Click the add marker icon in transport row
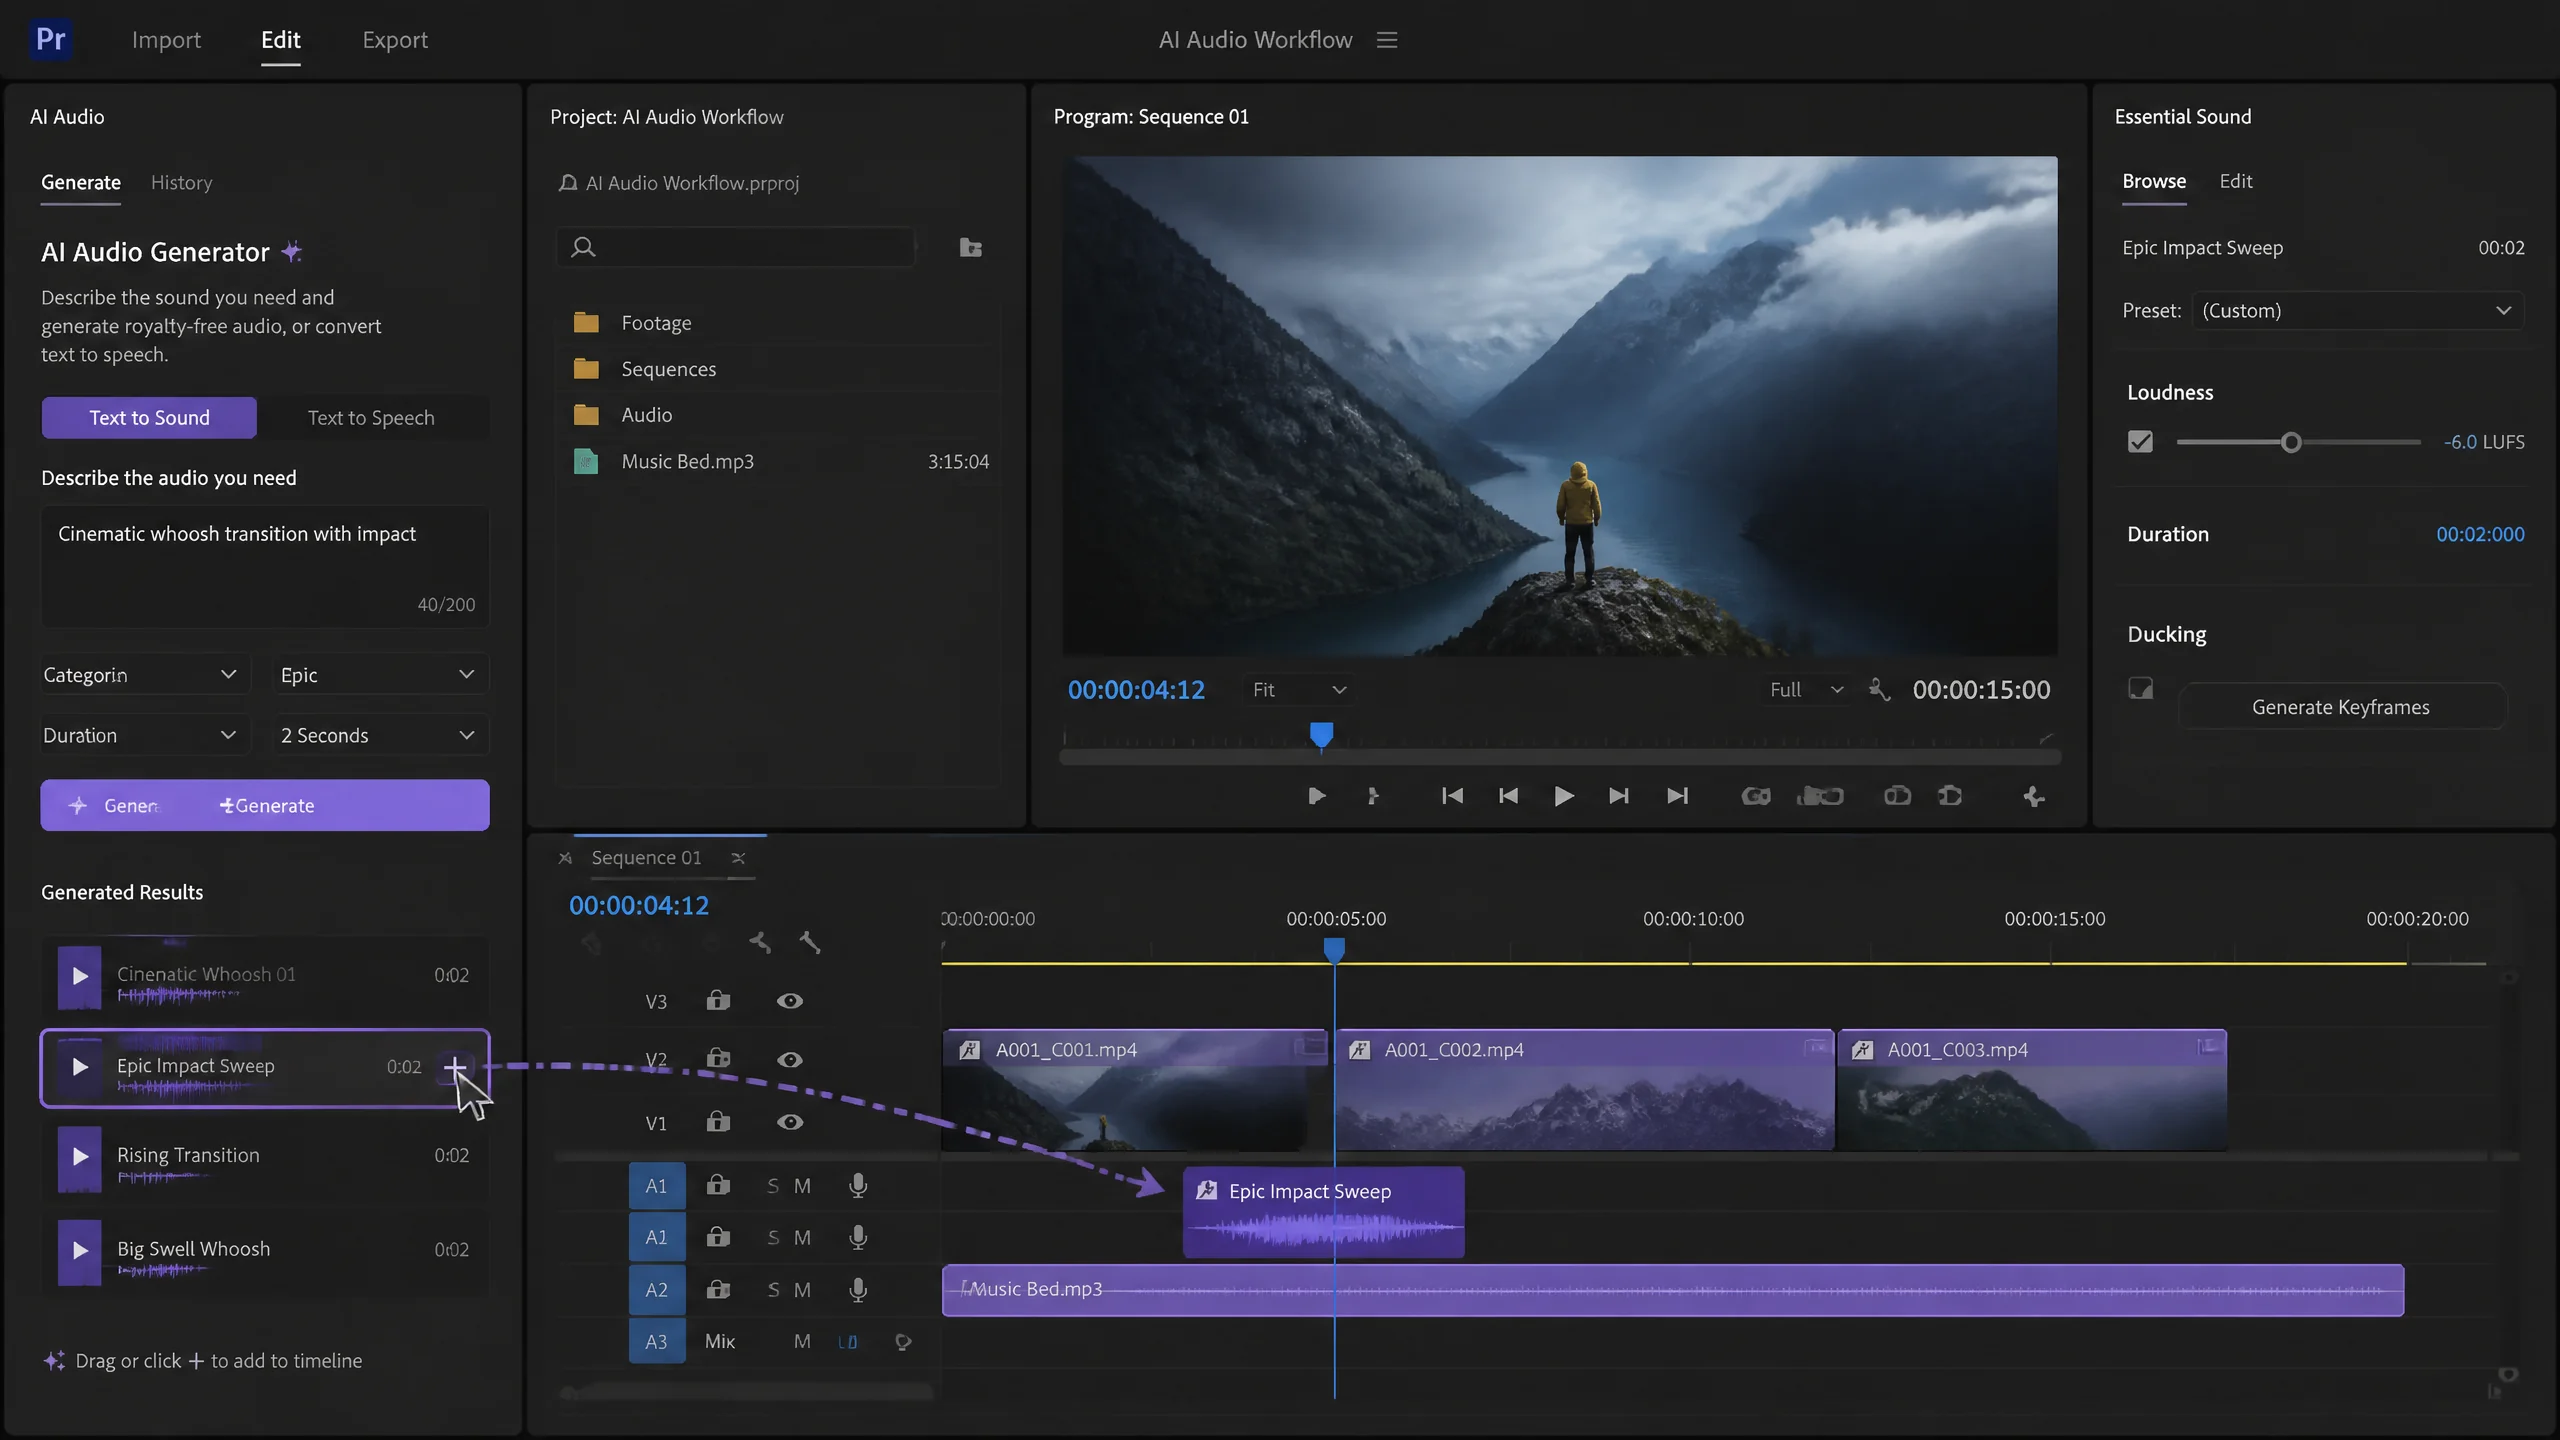Image resolution: width=2560 pixels, height=1440 pixels. (x=1373, y=796)
